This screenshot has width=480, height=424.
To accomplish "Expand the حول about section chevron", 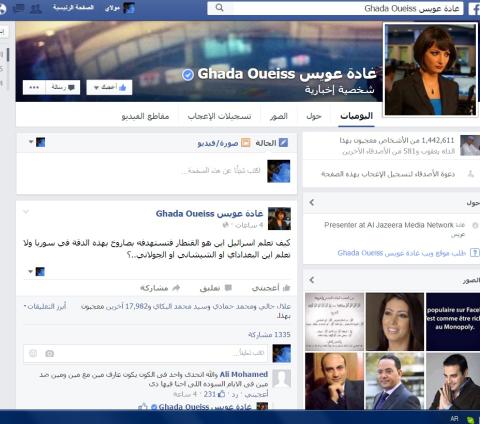I will 311,202.
